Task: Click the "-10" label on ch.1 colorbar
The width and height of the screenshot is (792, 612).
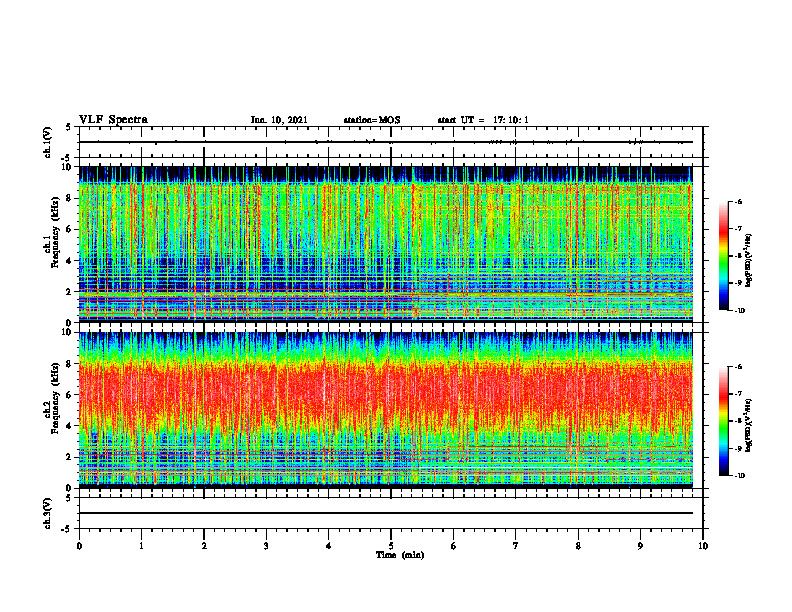Action: point(739,311)
